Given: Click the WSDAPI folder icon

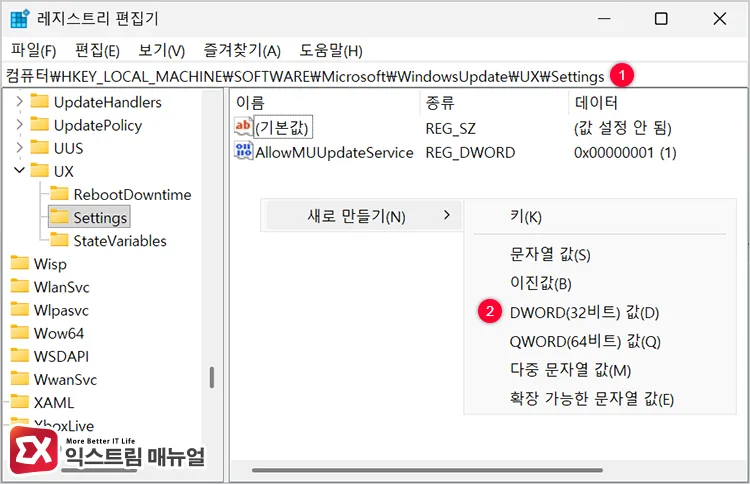Looking at the screenshot, I should [20, 355].
